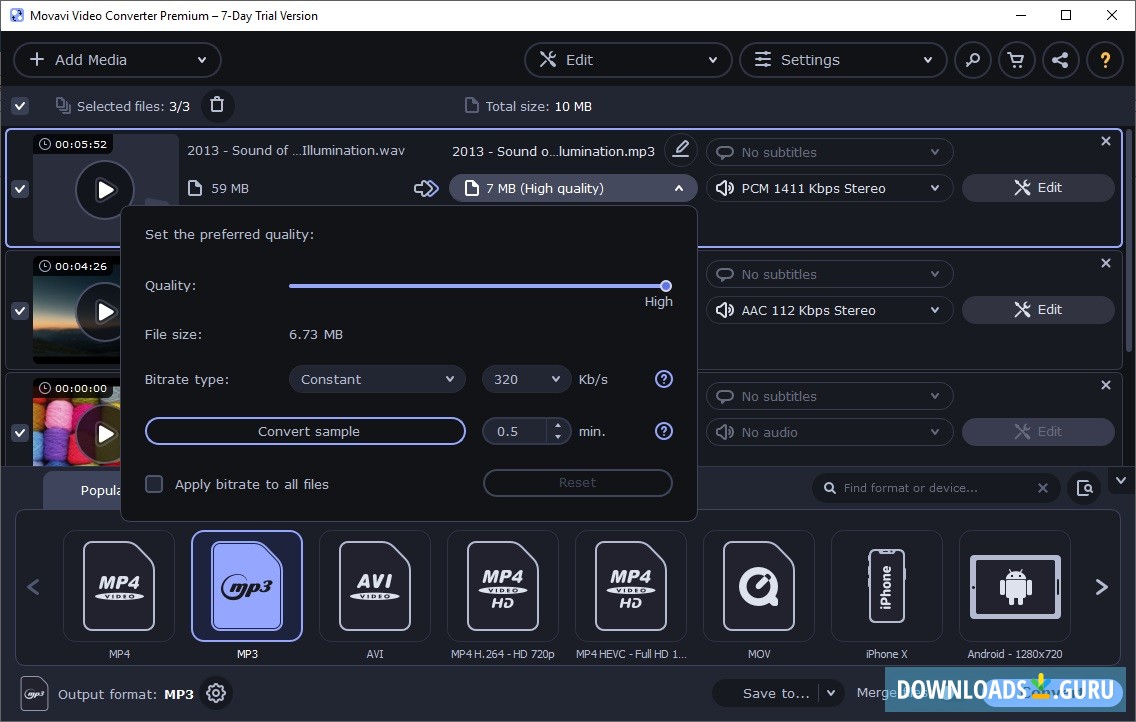Clear the format search field with X
The image size is (1136, 722).
click(1043, 488)
